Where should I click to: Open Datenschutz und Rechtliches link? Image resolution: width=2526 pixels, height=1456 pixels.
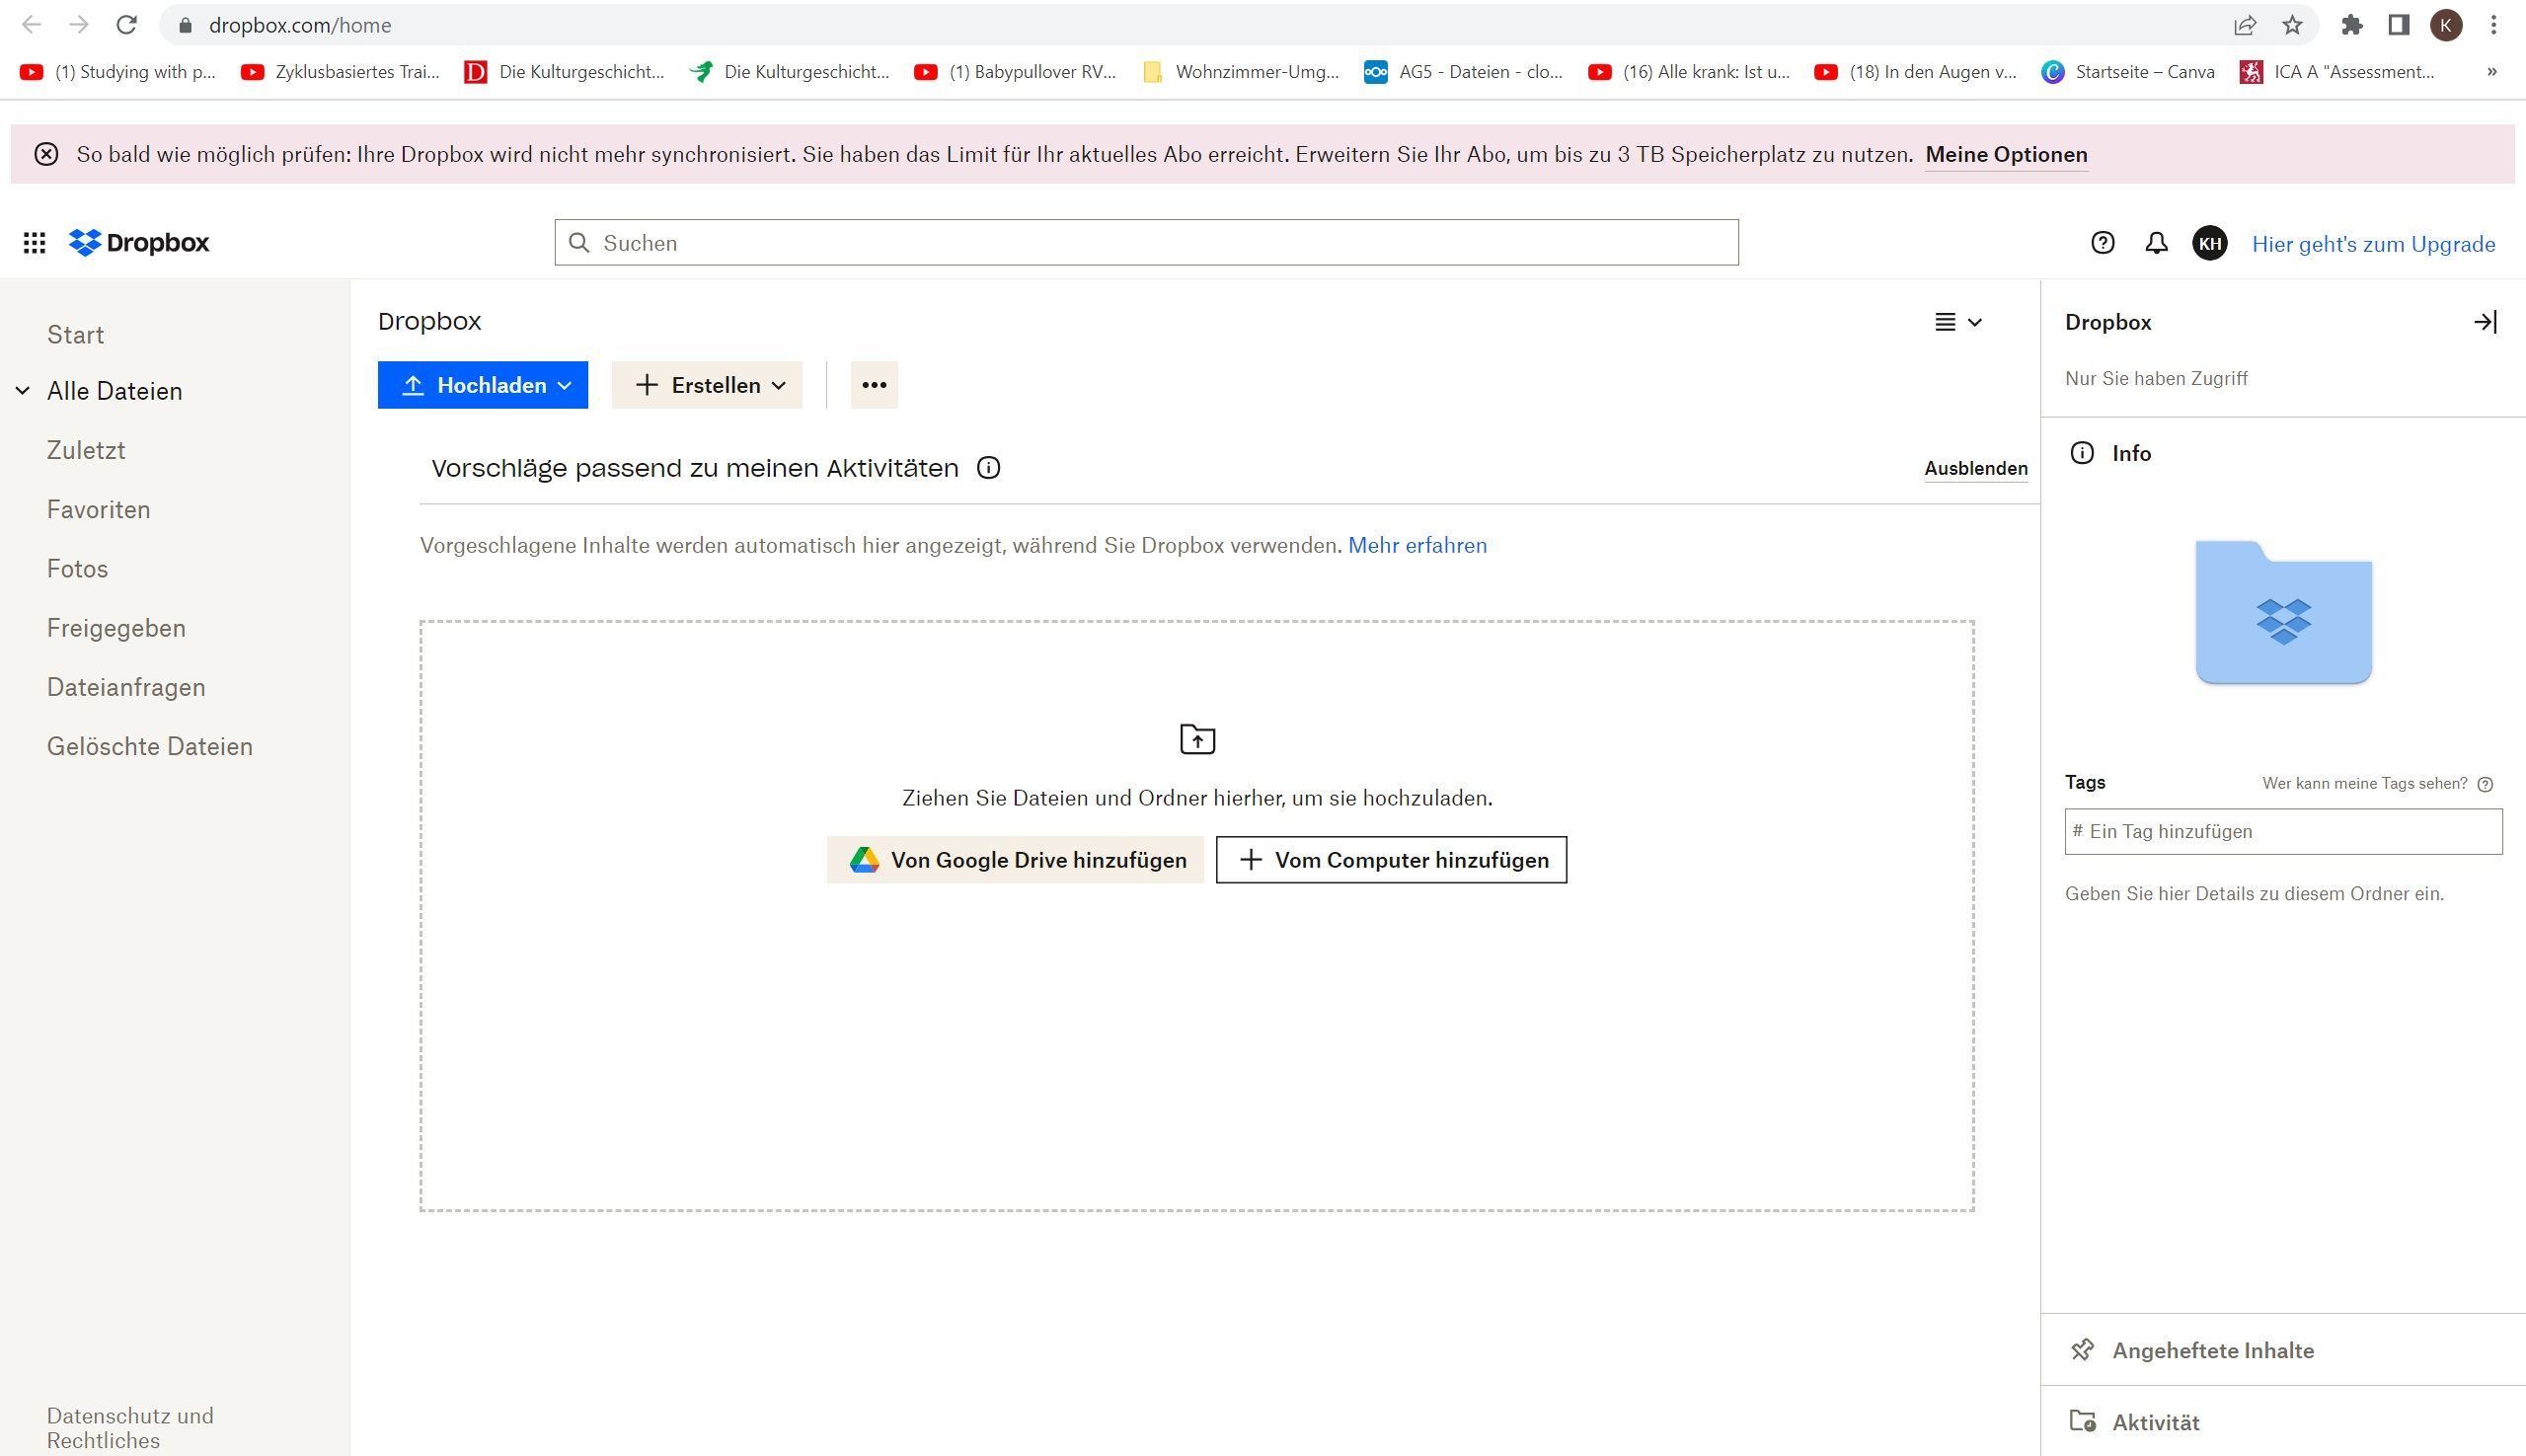[x=130, y=1428]
